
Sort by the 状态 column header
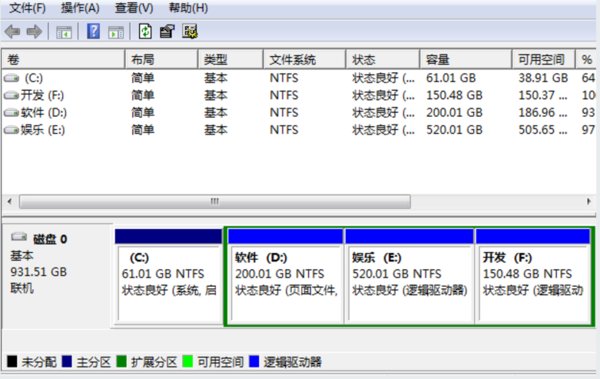pos(383,59)
